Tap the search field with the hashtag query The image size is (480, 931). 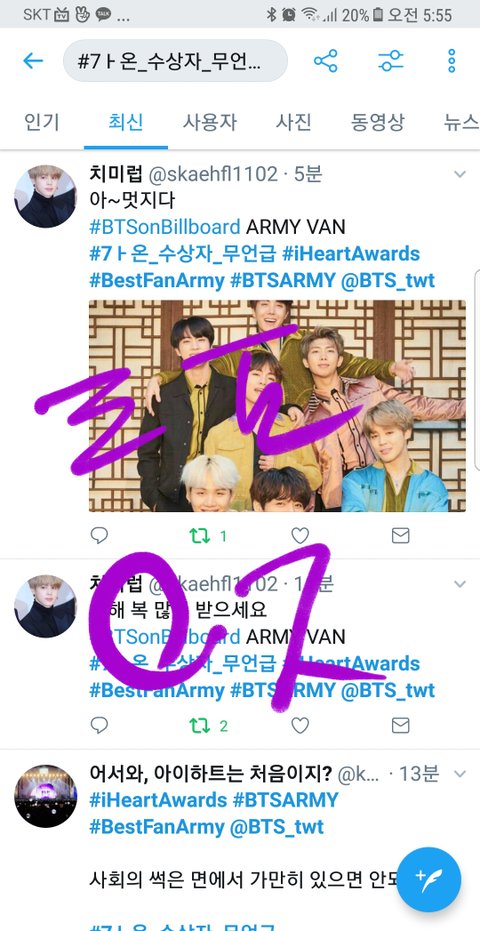(x=175, y=61)
